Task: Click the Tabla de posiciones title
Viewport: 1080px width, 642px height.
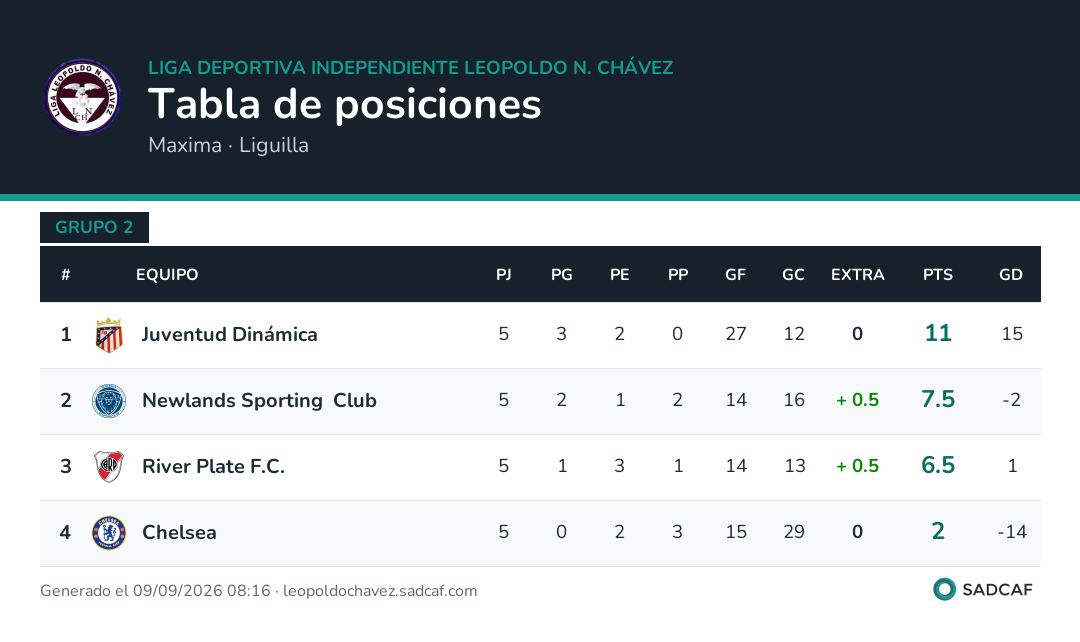Action: (344, 105)
